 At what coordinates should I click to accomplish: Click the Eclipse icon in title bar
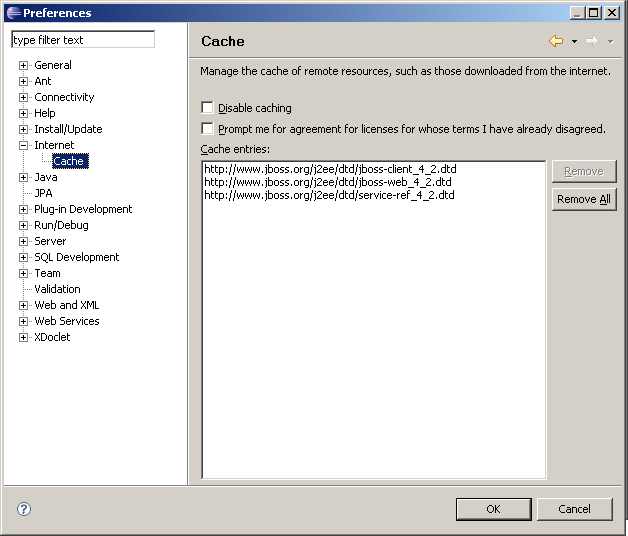pyautogui.click(x=14, y=13)
